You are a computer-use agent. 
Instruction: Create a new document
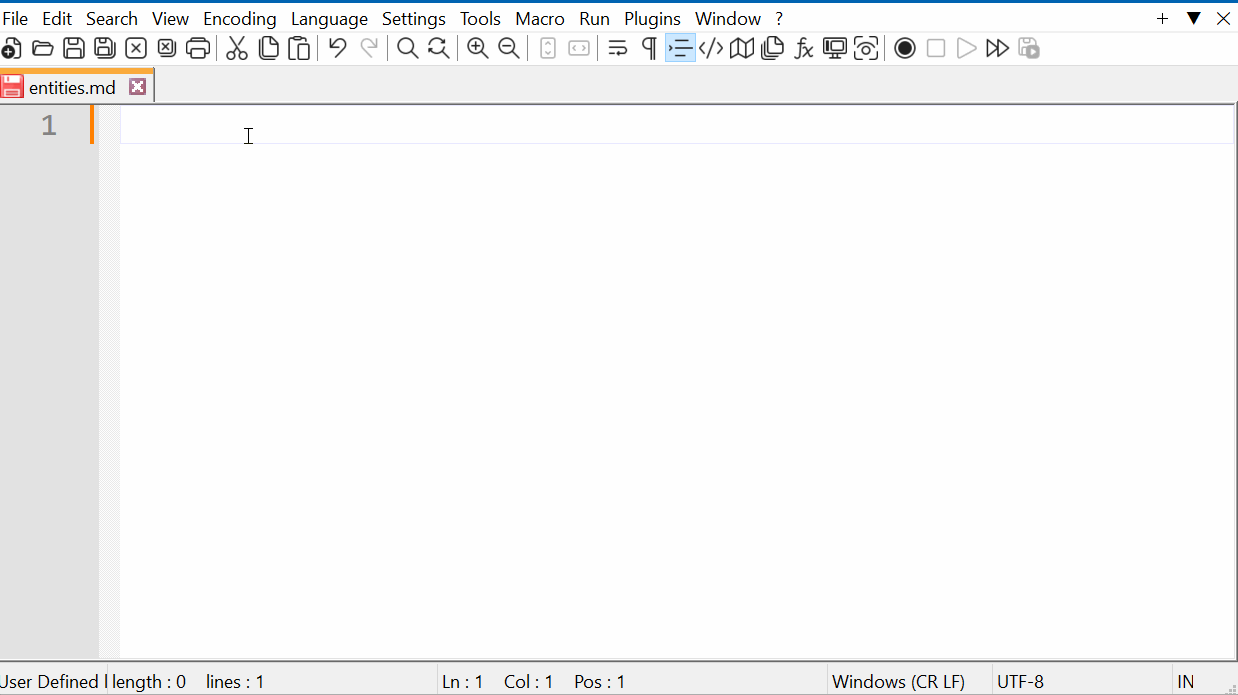click(12, 47)
